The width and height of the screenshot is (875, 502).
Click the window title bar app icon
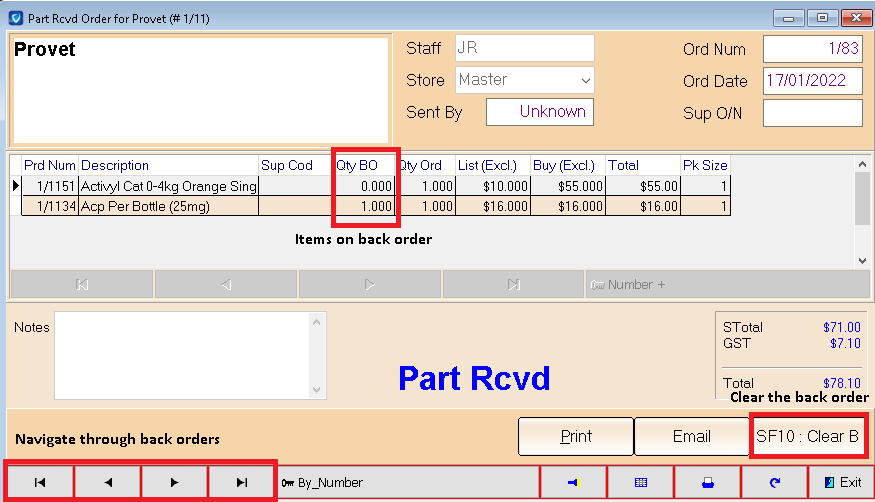[16, 18]
